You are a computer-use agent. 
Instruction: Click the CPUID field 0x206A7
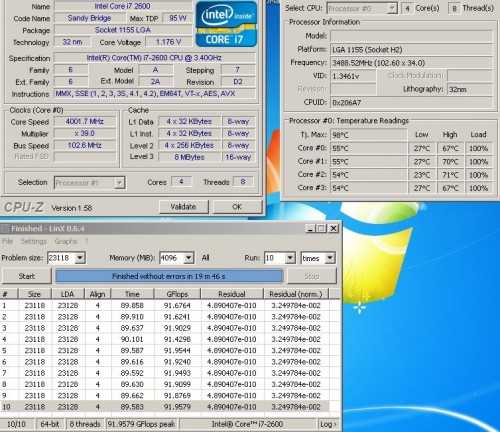[411, 103]
